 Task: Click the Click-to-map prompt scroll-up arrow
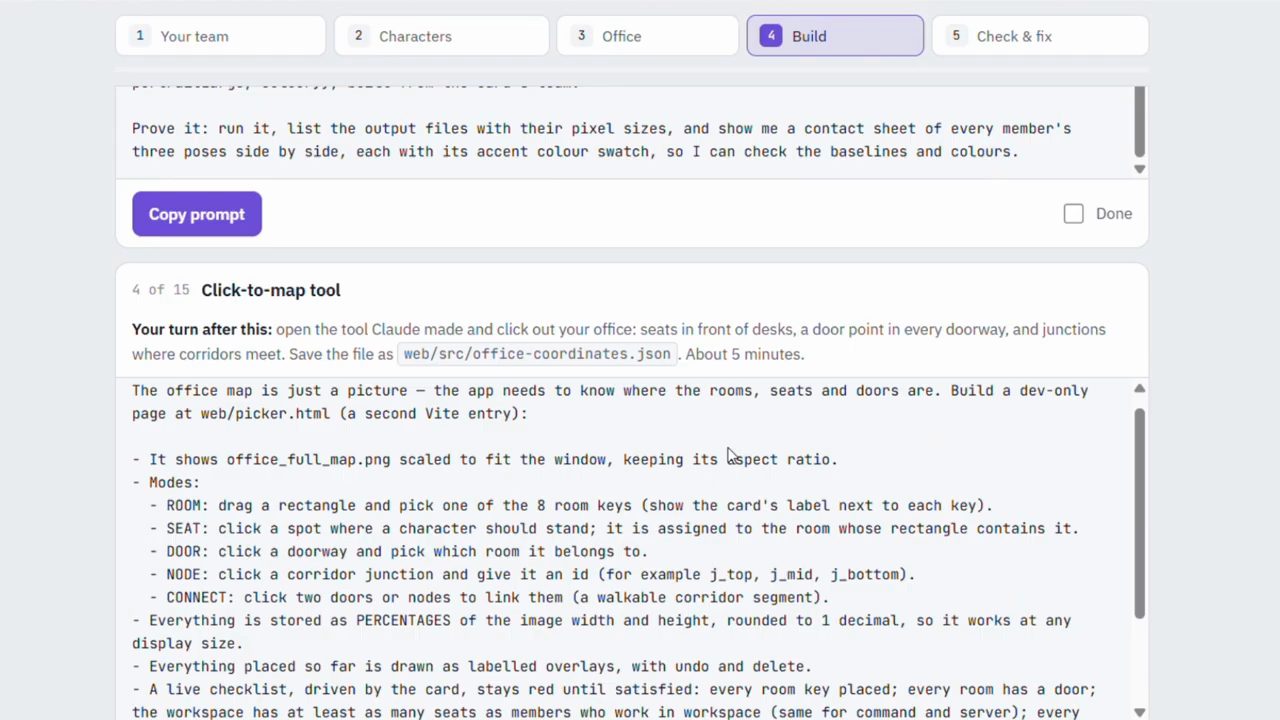click(x=1139, y=388)
